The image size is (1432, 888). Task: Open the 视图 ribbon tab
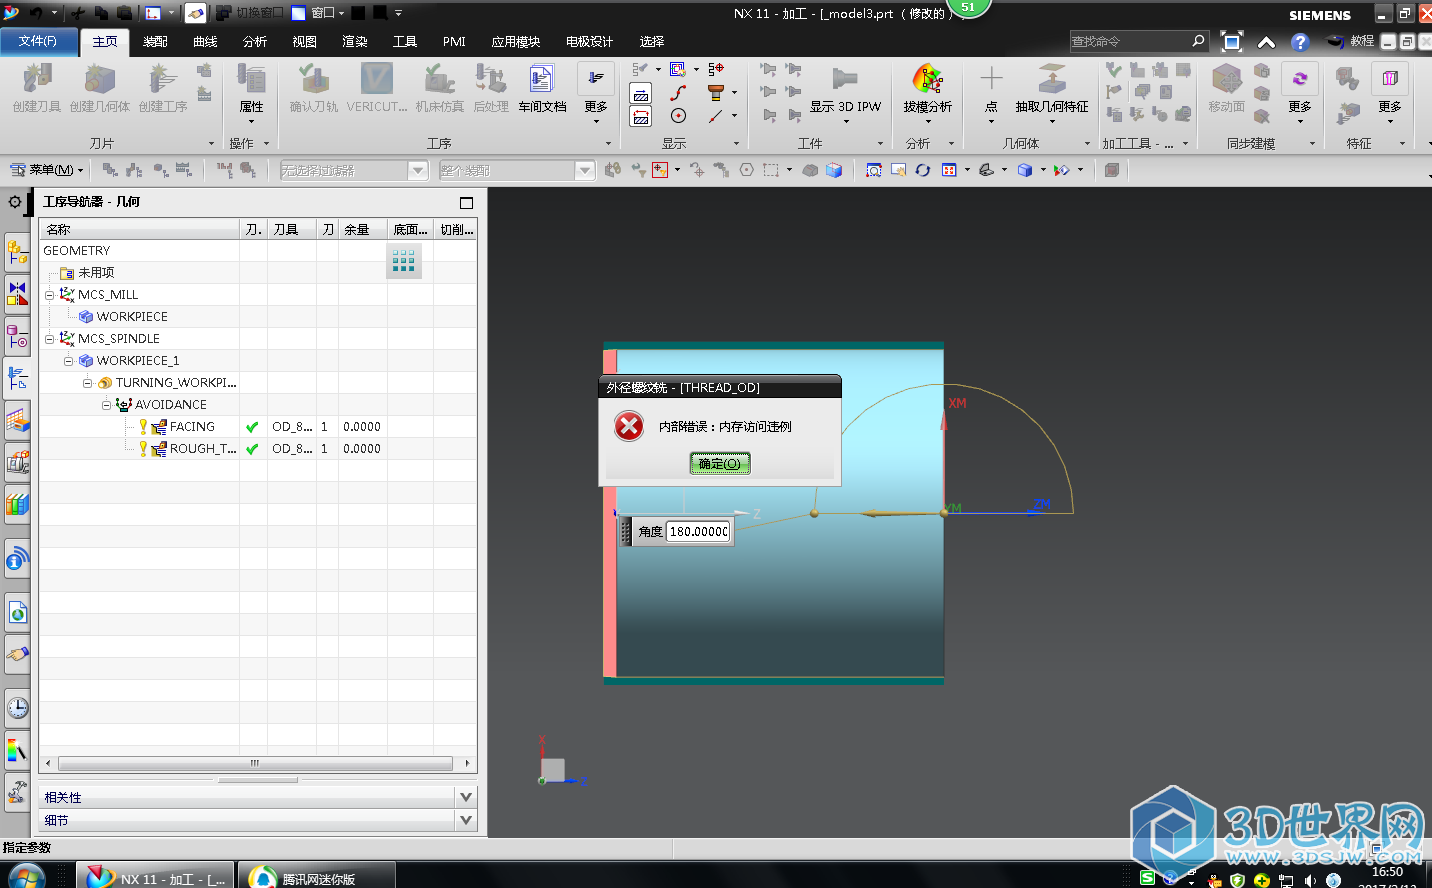[x=305, y=41]
